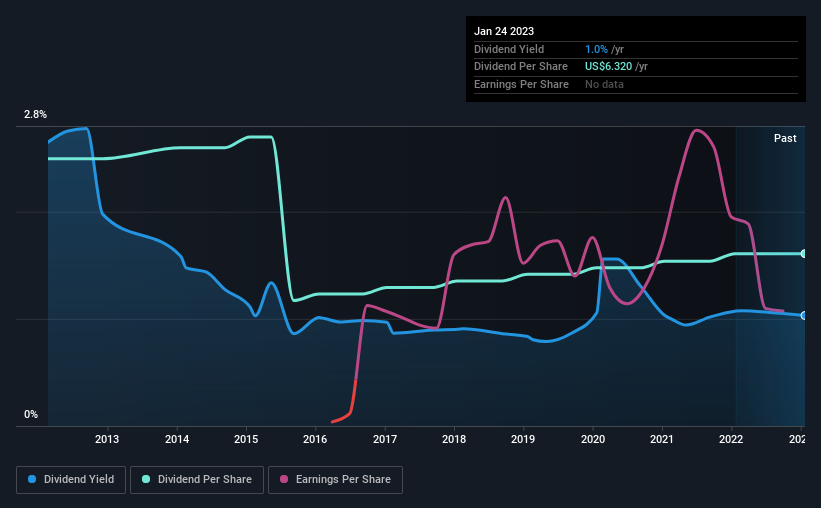Click the red negative earnings line segment
The height and width of the screenshot is (508, 821).
[351, 410]
